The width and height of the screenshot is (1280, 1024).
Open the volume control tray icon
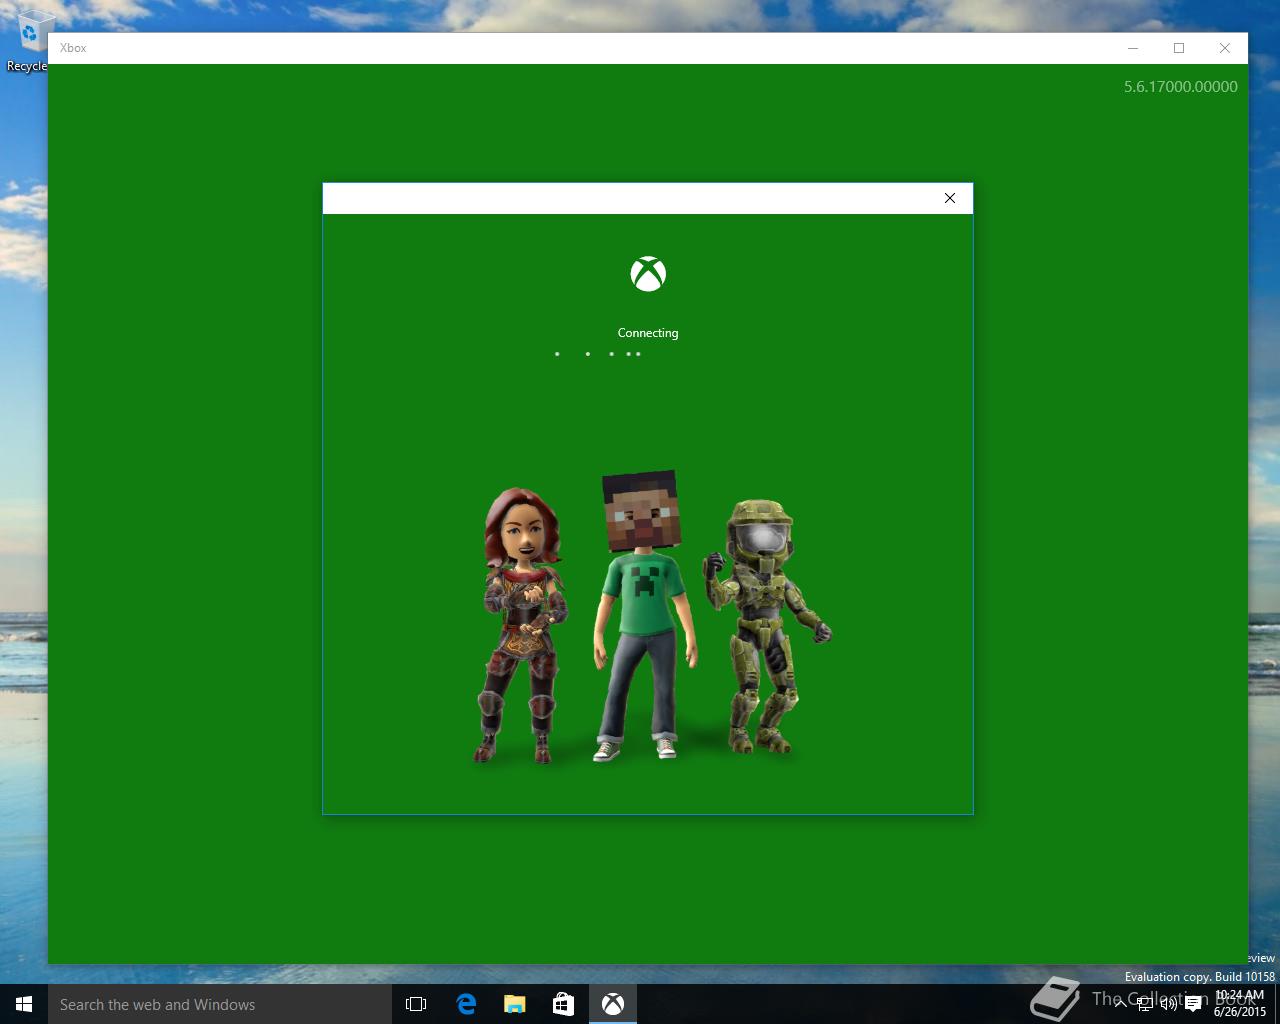coord(1168,1004)
